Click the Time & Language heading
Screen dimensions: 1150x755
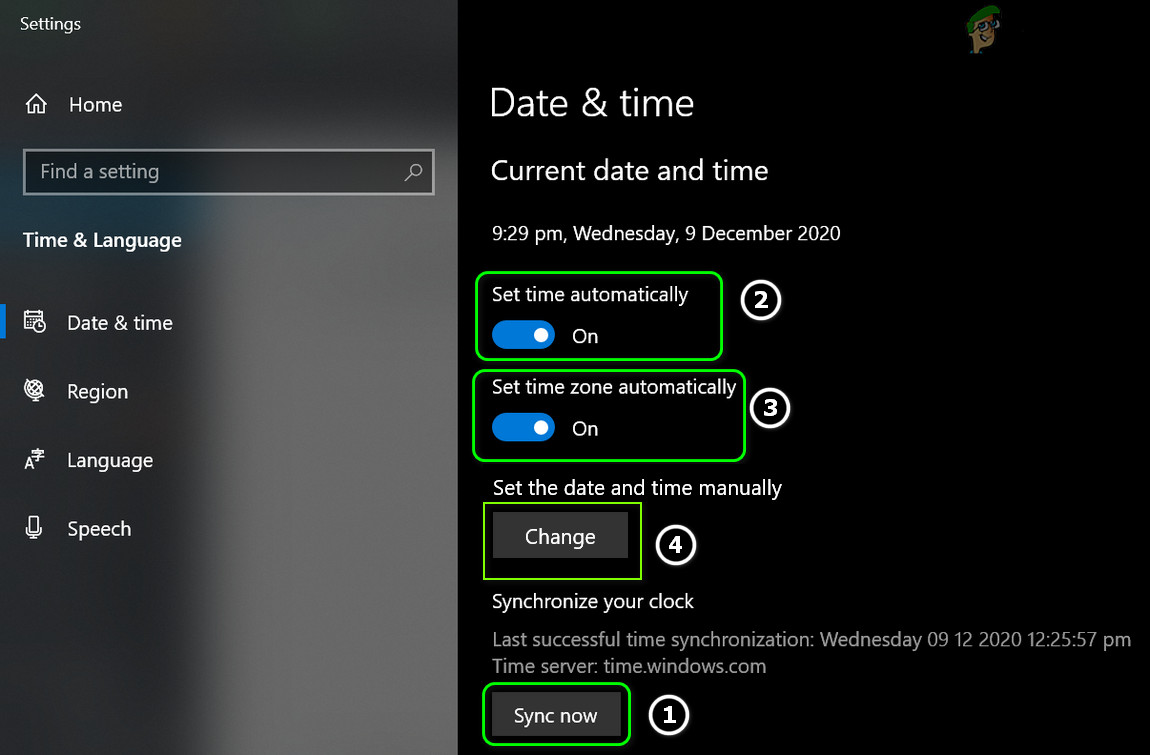[x=102, y=241]
